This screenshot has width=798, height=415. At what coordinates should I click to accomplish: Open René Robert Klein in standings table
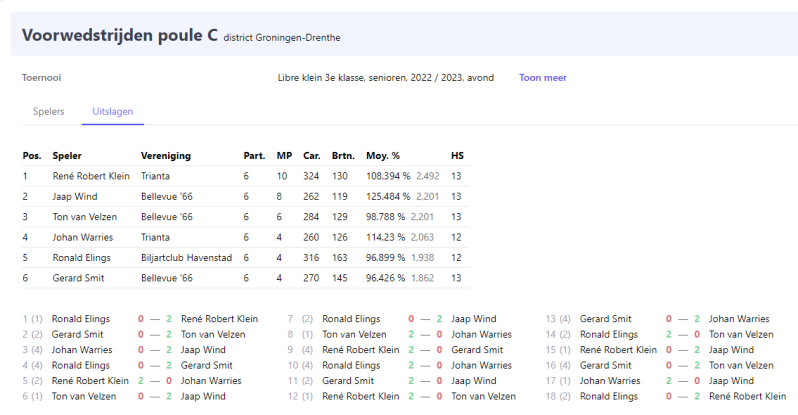(x=91, y=176)
